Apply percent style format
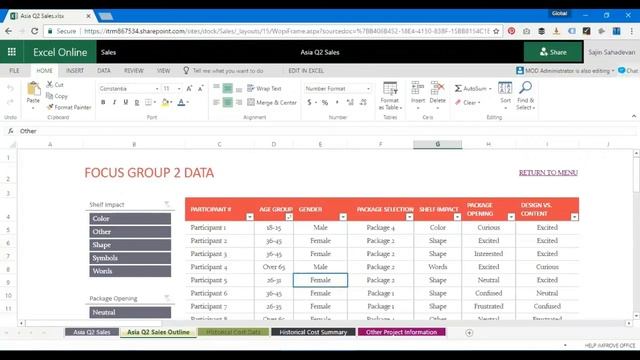Viewport: 640px width, 360px height. (325, 102)
